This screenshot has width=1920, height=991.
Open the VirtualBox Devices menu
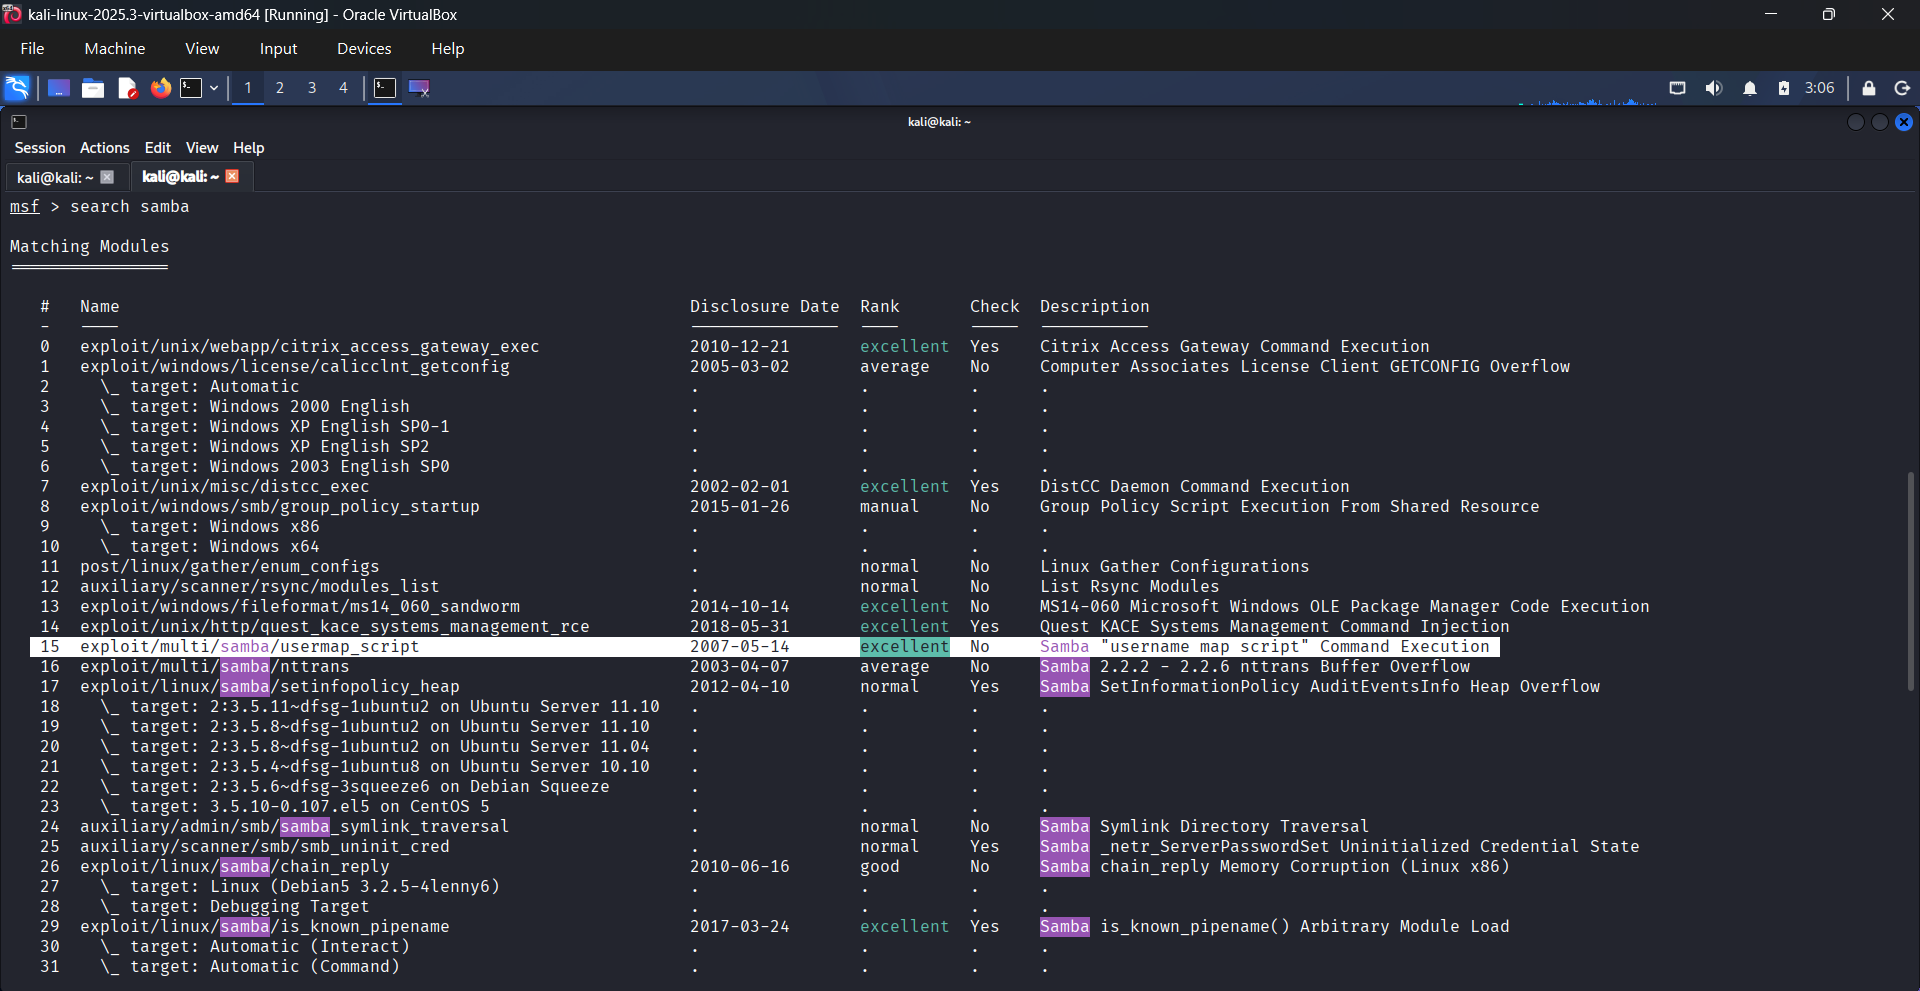point(364,48)
